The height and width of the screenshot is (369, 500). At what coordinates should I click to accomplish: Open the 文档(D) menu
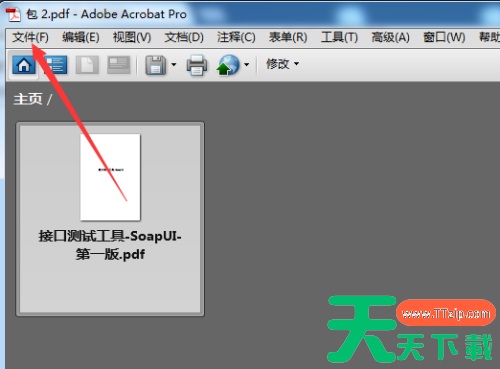click(x=184, y=37)
